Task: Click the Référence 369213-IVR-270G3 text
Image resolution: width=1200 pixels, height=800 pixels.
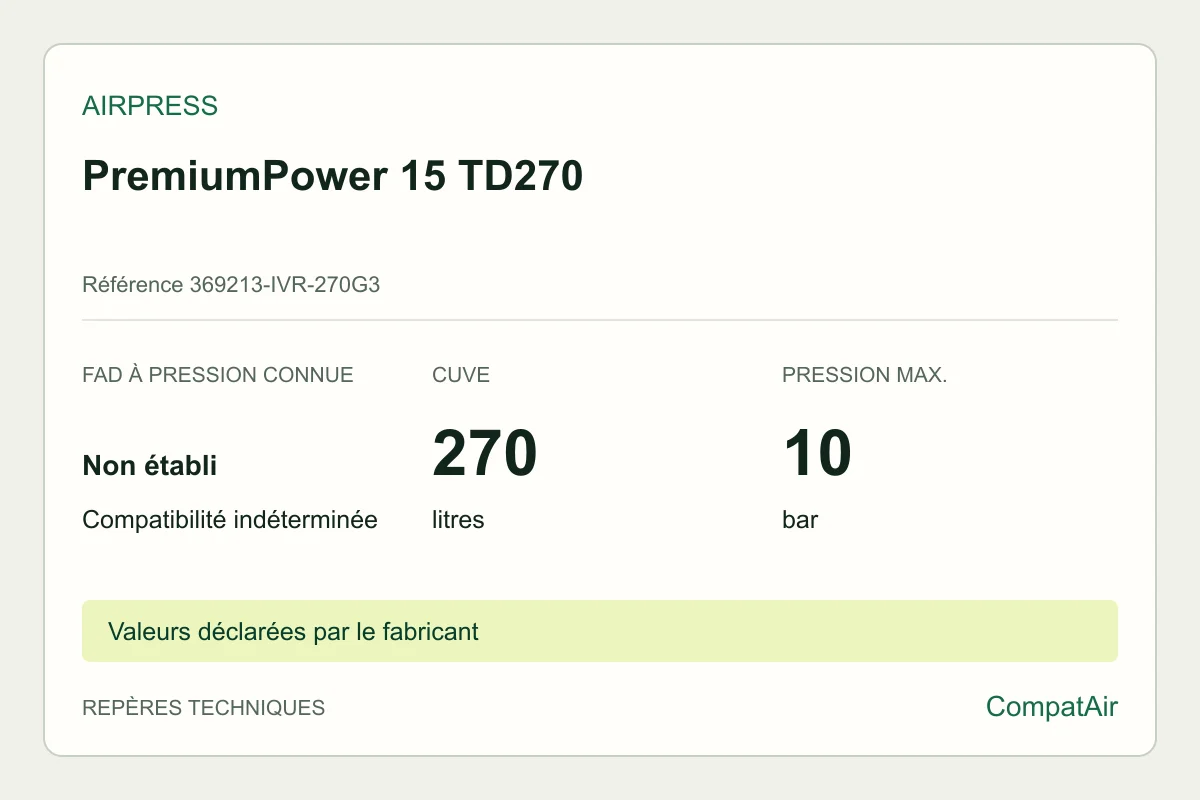Action: (x=231, y=285)
